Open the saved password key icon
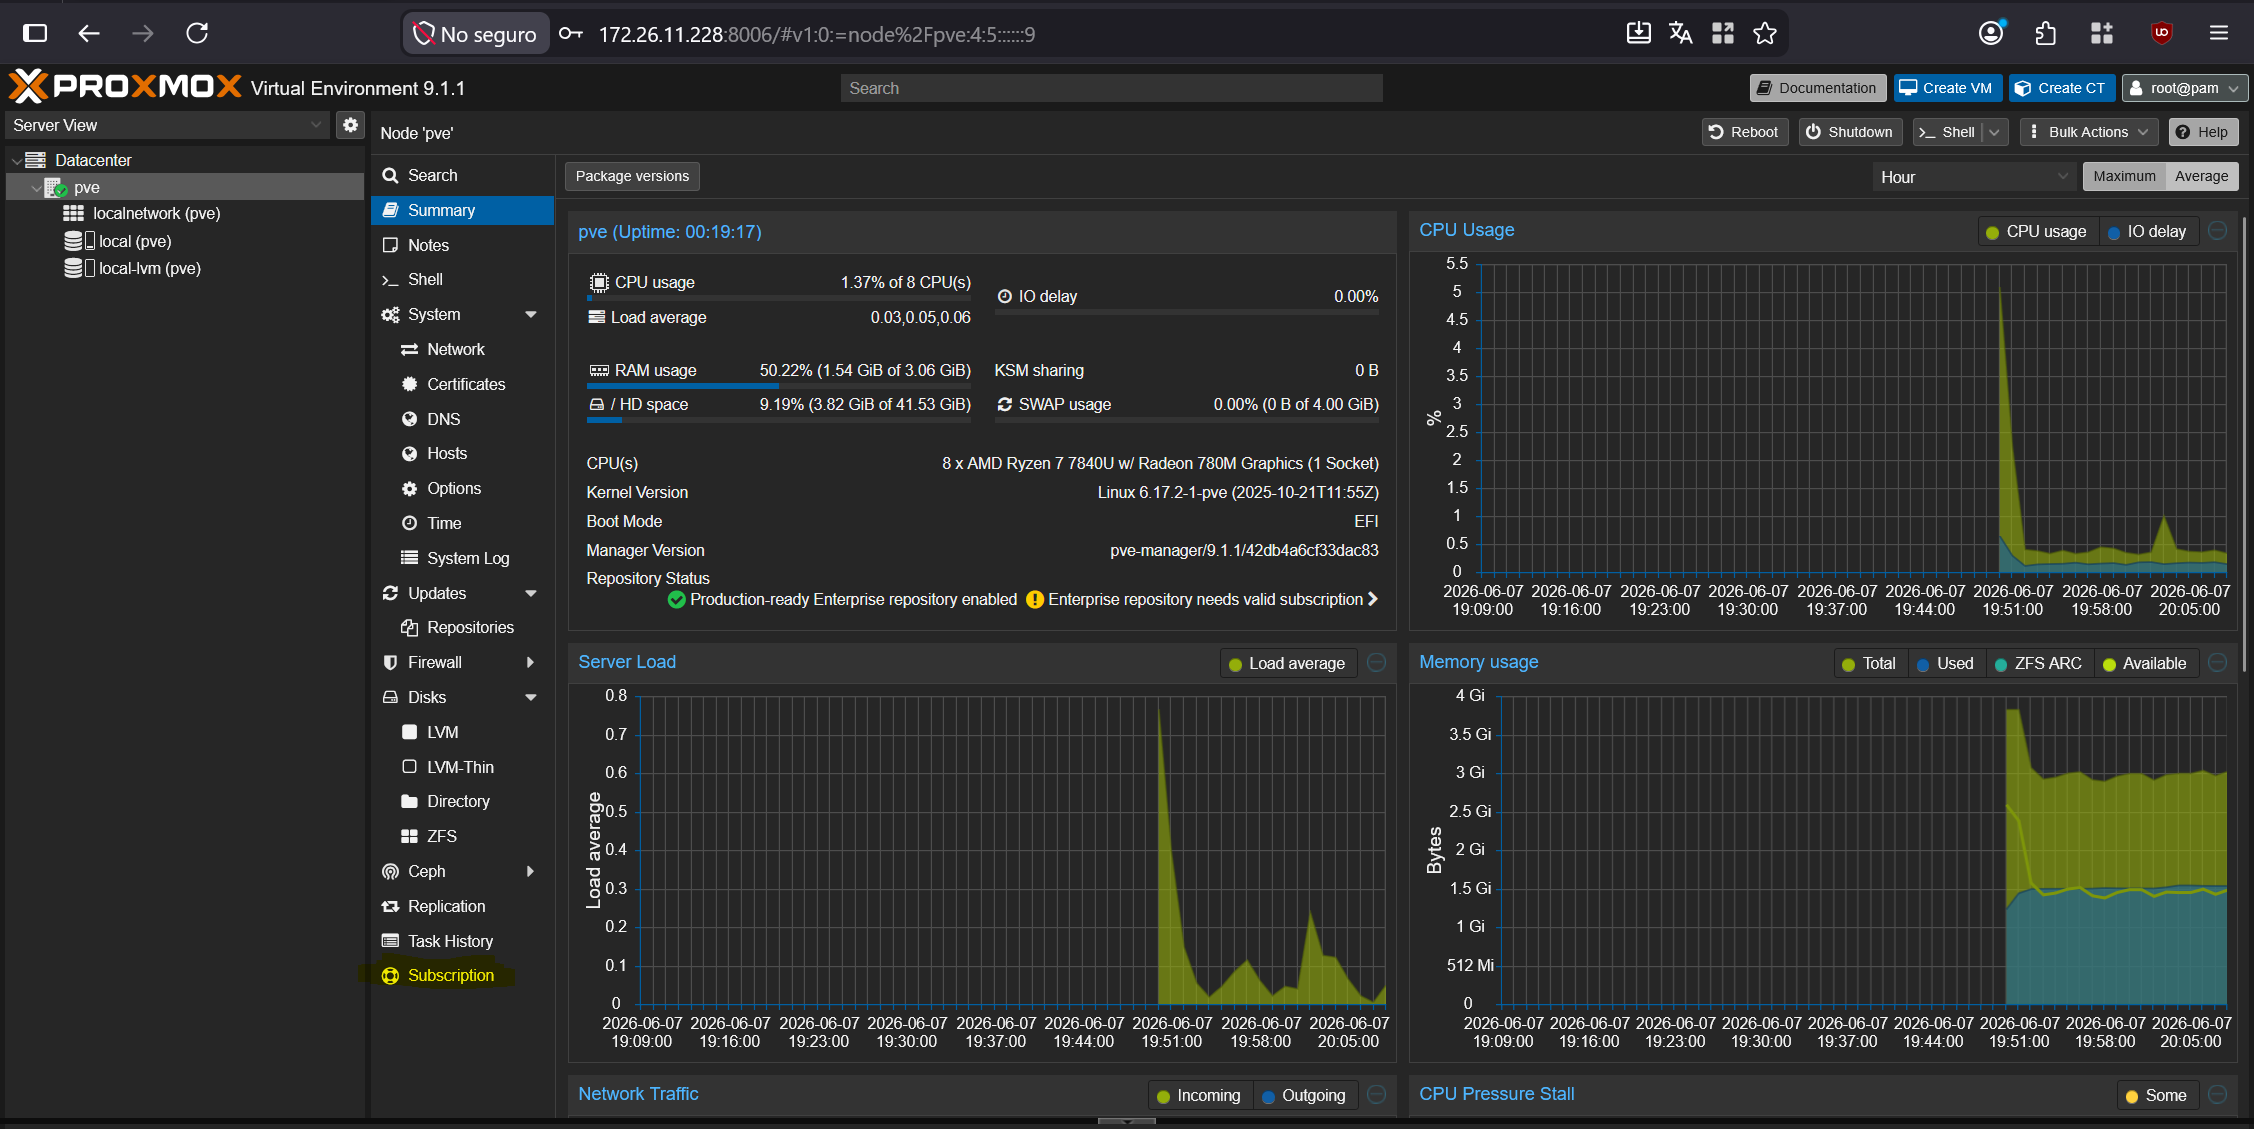The height and width of the screenshot is (1129, 2254). (x=571, y=34)
